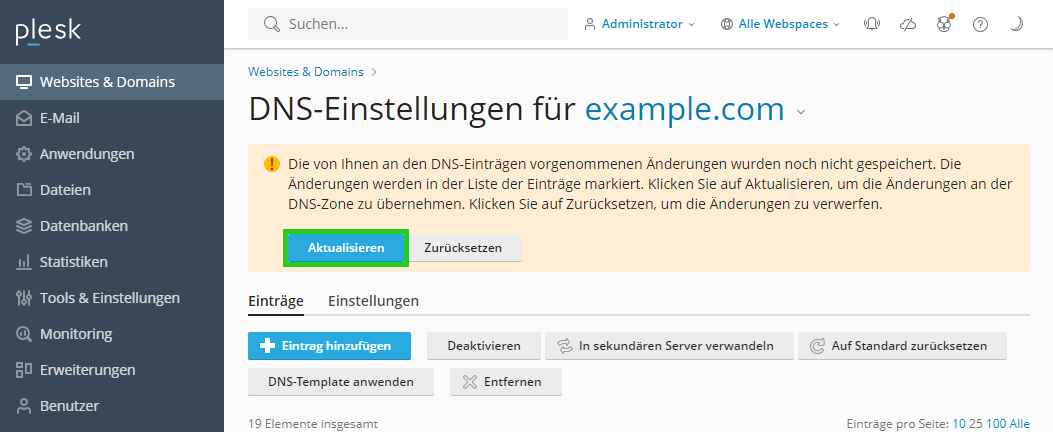Click the Aktualisieren button
1053x432 pixels.
(x=346, y=248)
